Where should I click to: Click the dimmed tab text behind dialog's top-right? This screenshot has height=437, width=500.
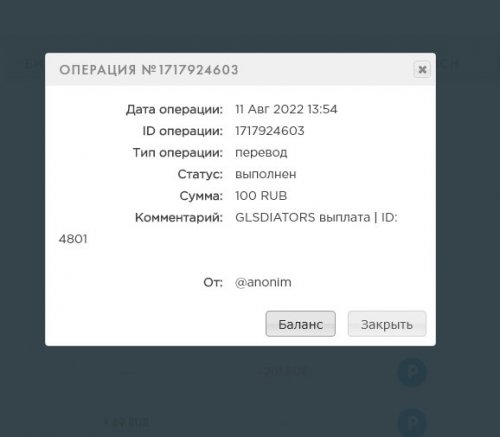coord(448,64)
